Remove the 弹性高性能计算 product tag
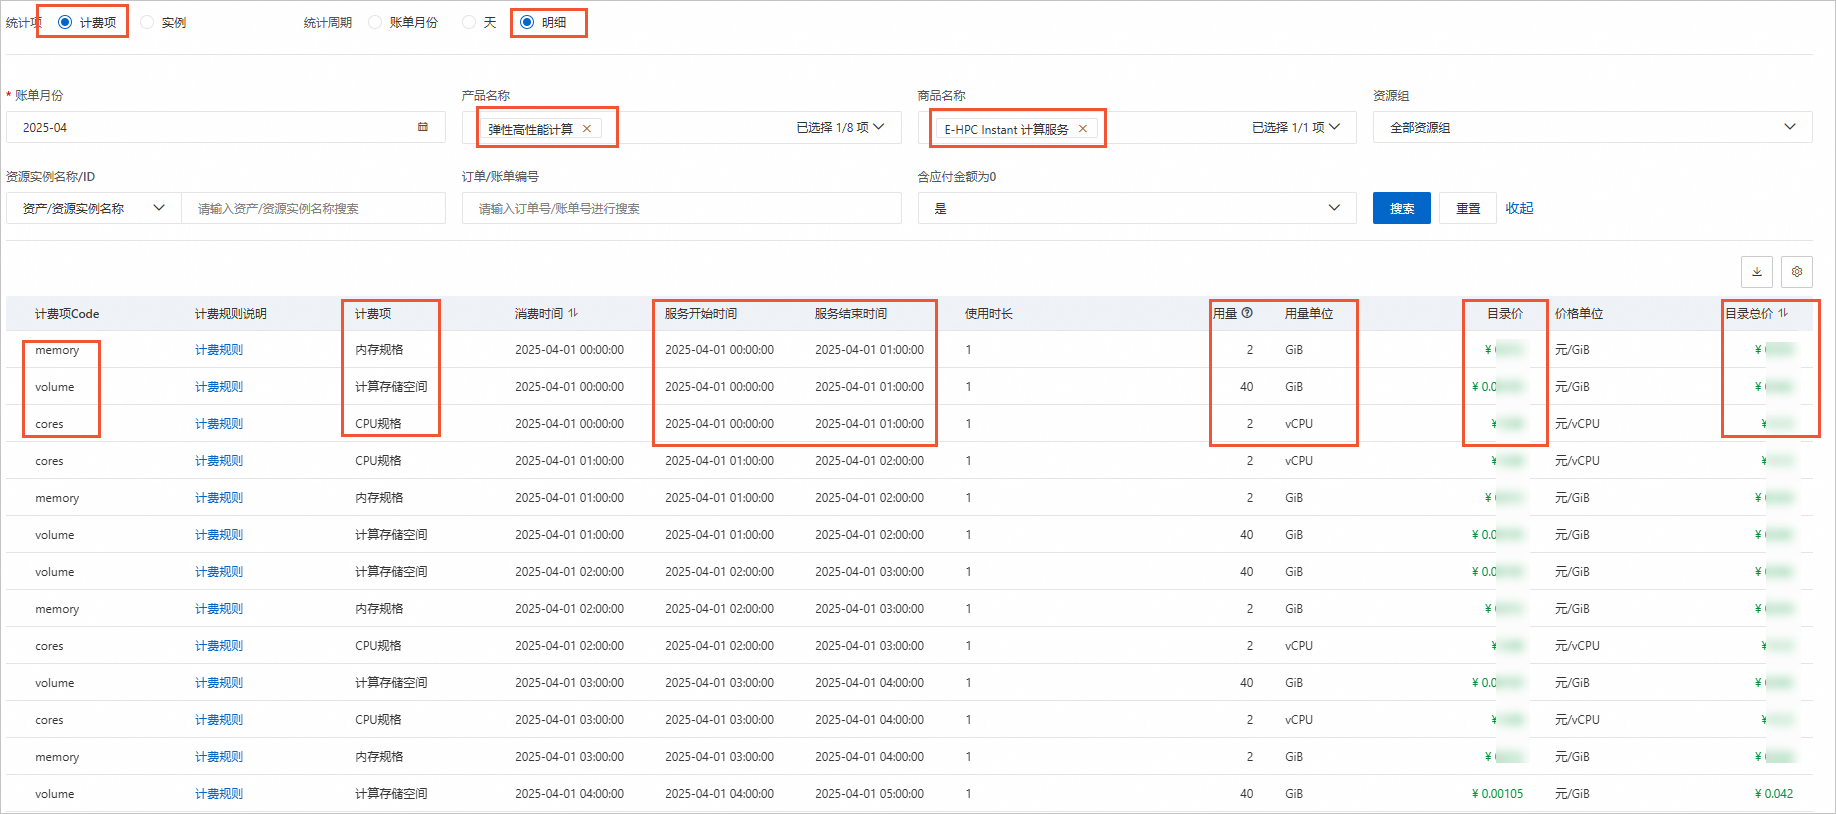Screen dimensions: 1836x814 (587, 129)
